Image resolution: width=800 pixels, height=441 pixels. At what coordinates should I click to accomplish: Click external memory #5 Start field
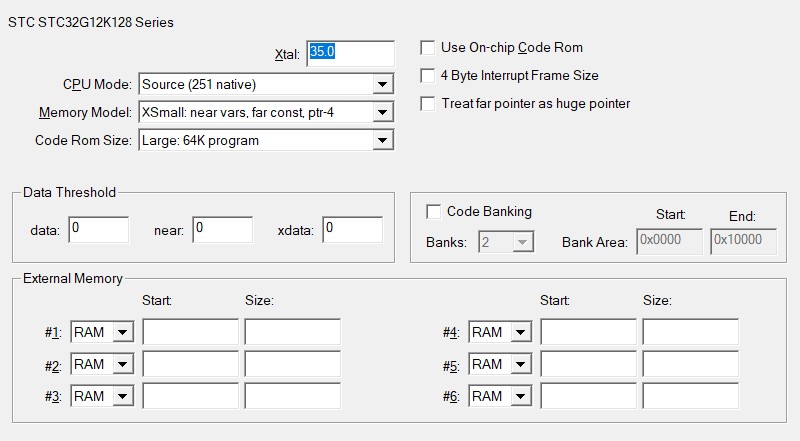point(588,364)
